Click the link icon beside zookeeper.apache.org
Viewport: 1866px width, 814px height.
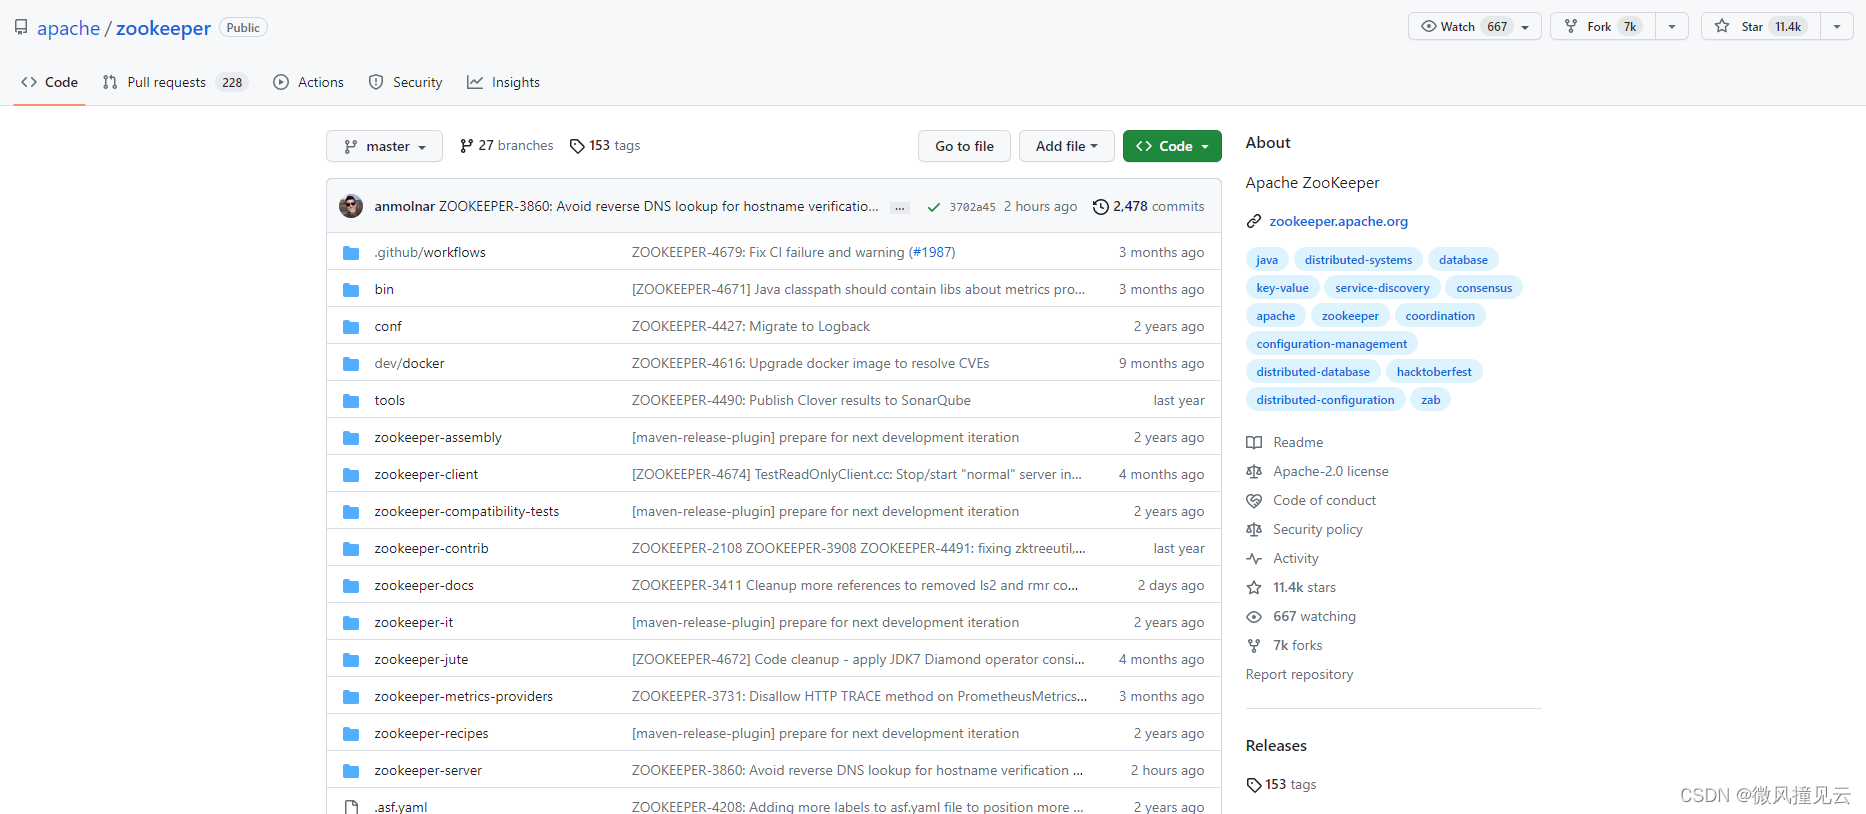tap(1254, 221)
